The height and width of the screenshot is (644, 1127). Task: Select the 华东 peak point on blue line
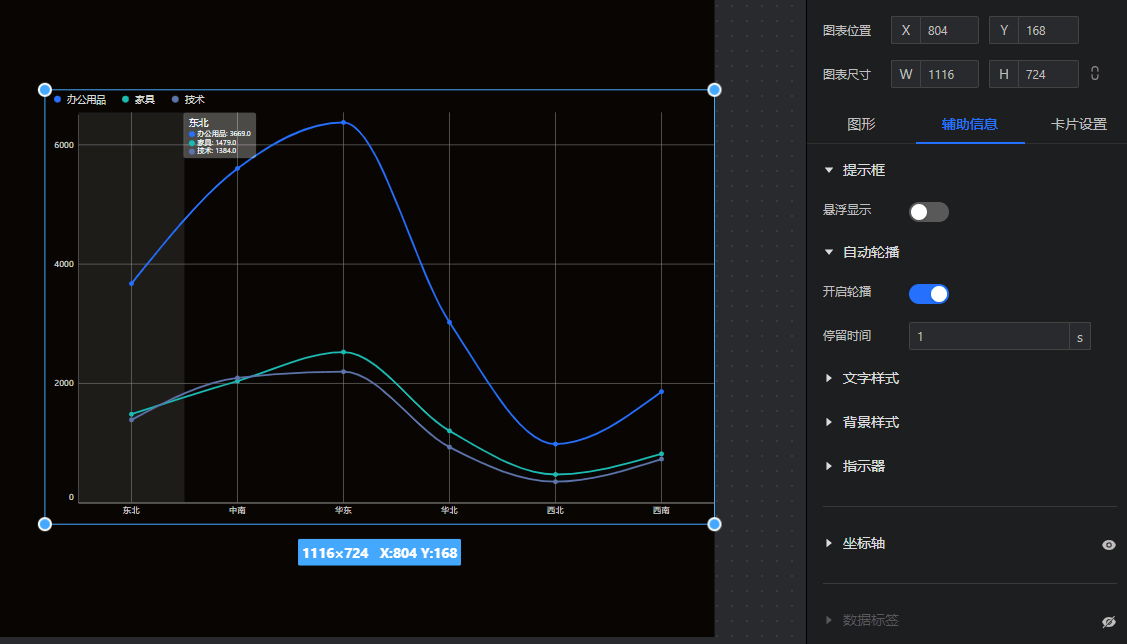tap(343, 122)
